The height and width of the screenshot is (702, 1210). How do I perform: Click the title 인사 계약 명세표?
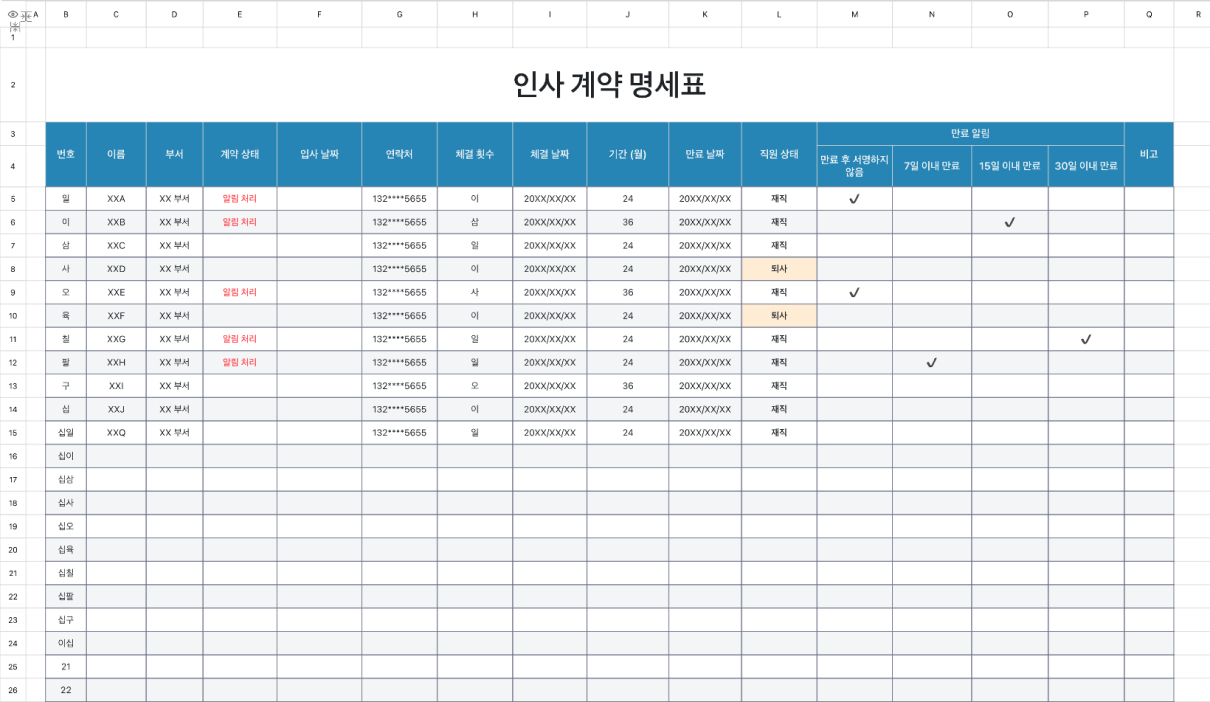point(609,85)
